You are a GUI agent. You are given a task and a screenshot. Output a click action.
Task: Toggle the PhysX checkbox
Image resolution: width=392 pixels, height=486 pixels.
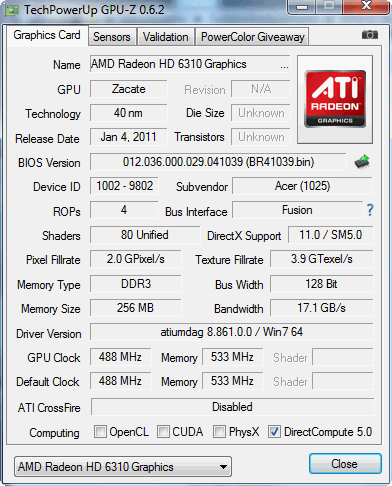pyautogui.click(x=219, y=431)
